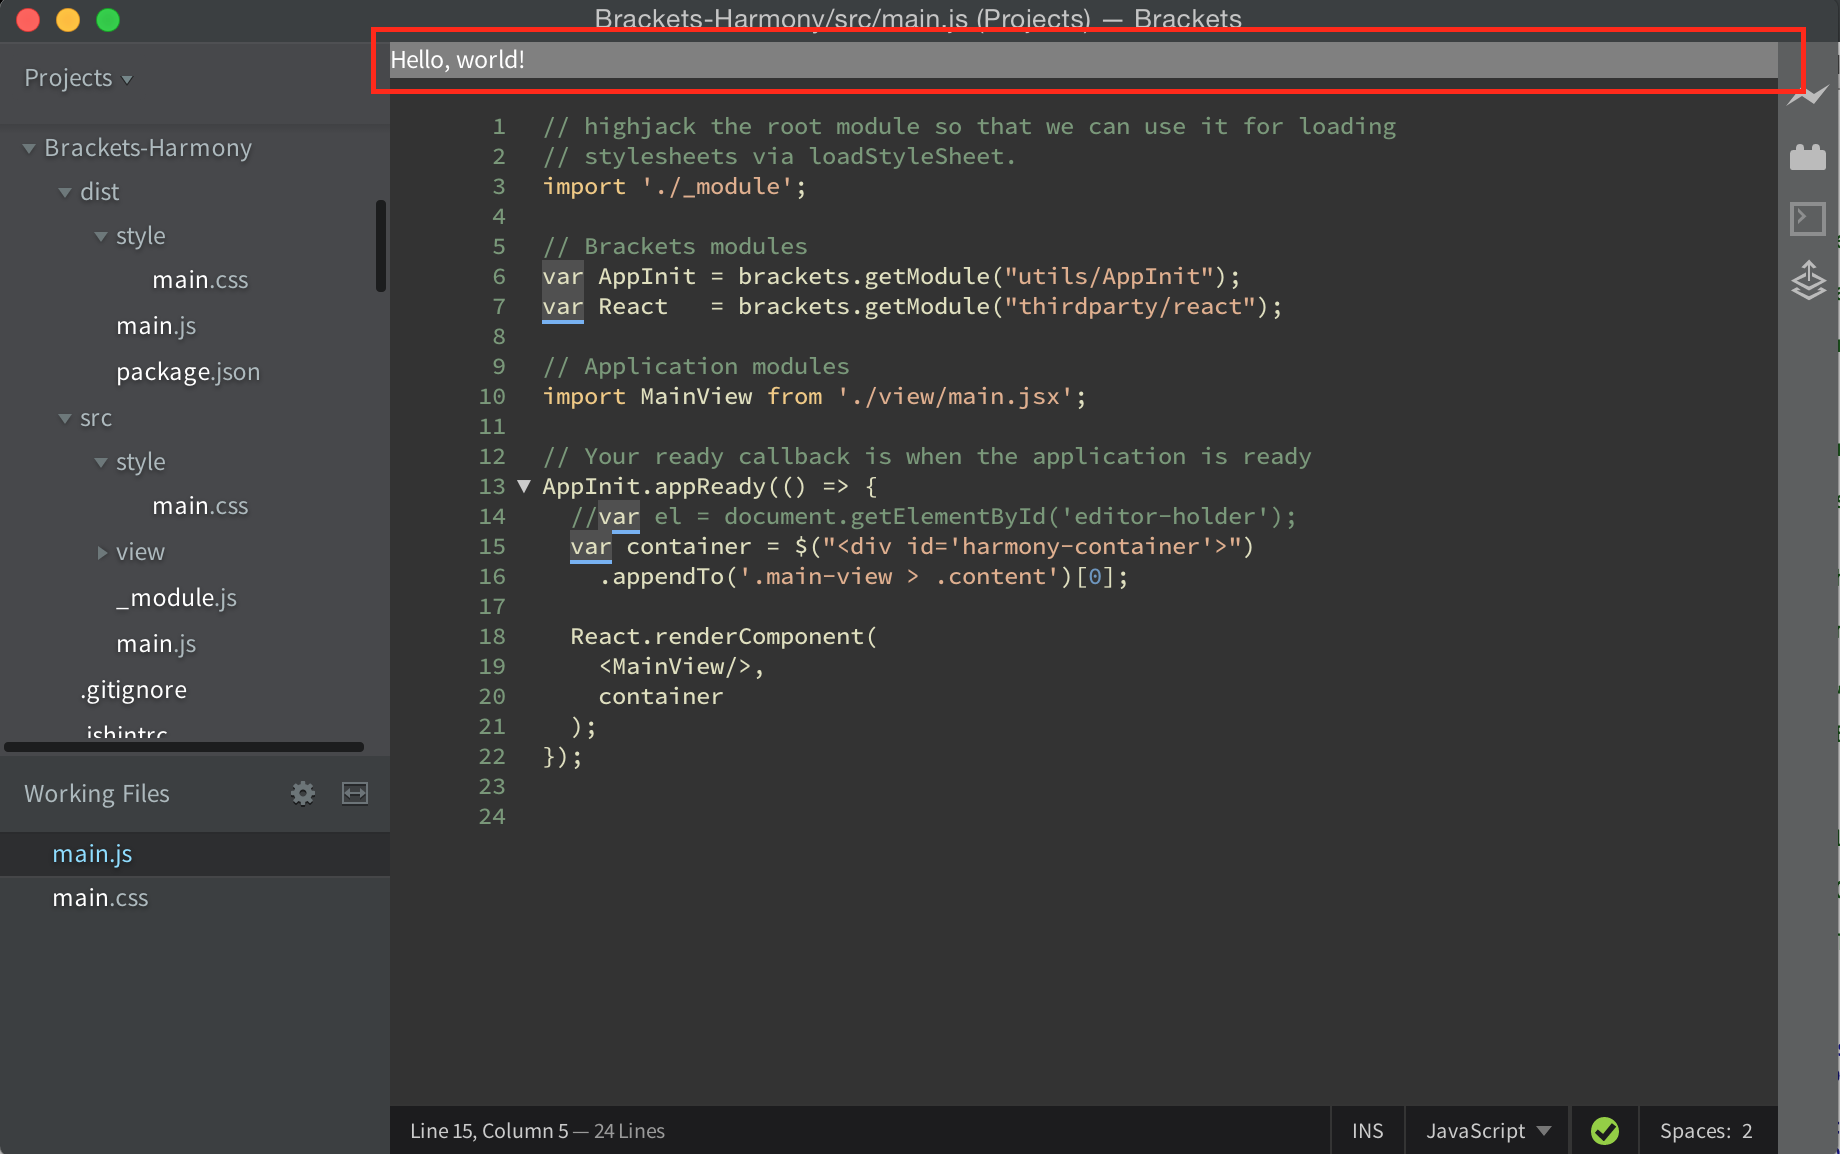
Task: Click line number 24 in gutter
Action: (x=492, y=816)
